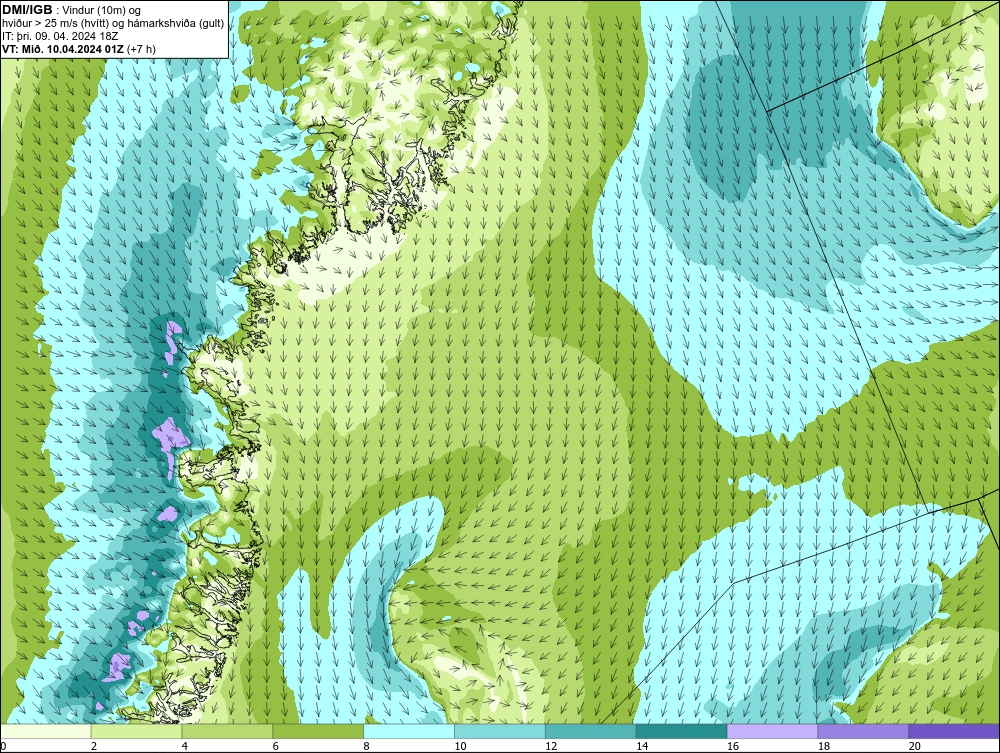The height and width of the screenshot is (753, 1000).
Task: Click the 2–4 m/s legend color swatch
Action: pos(136,731)
